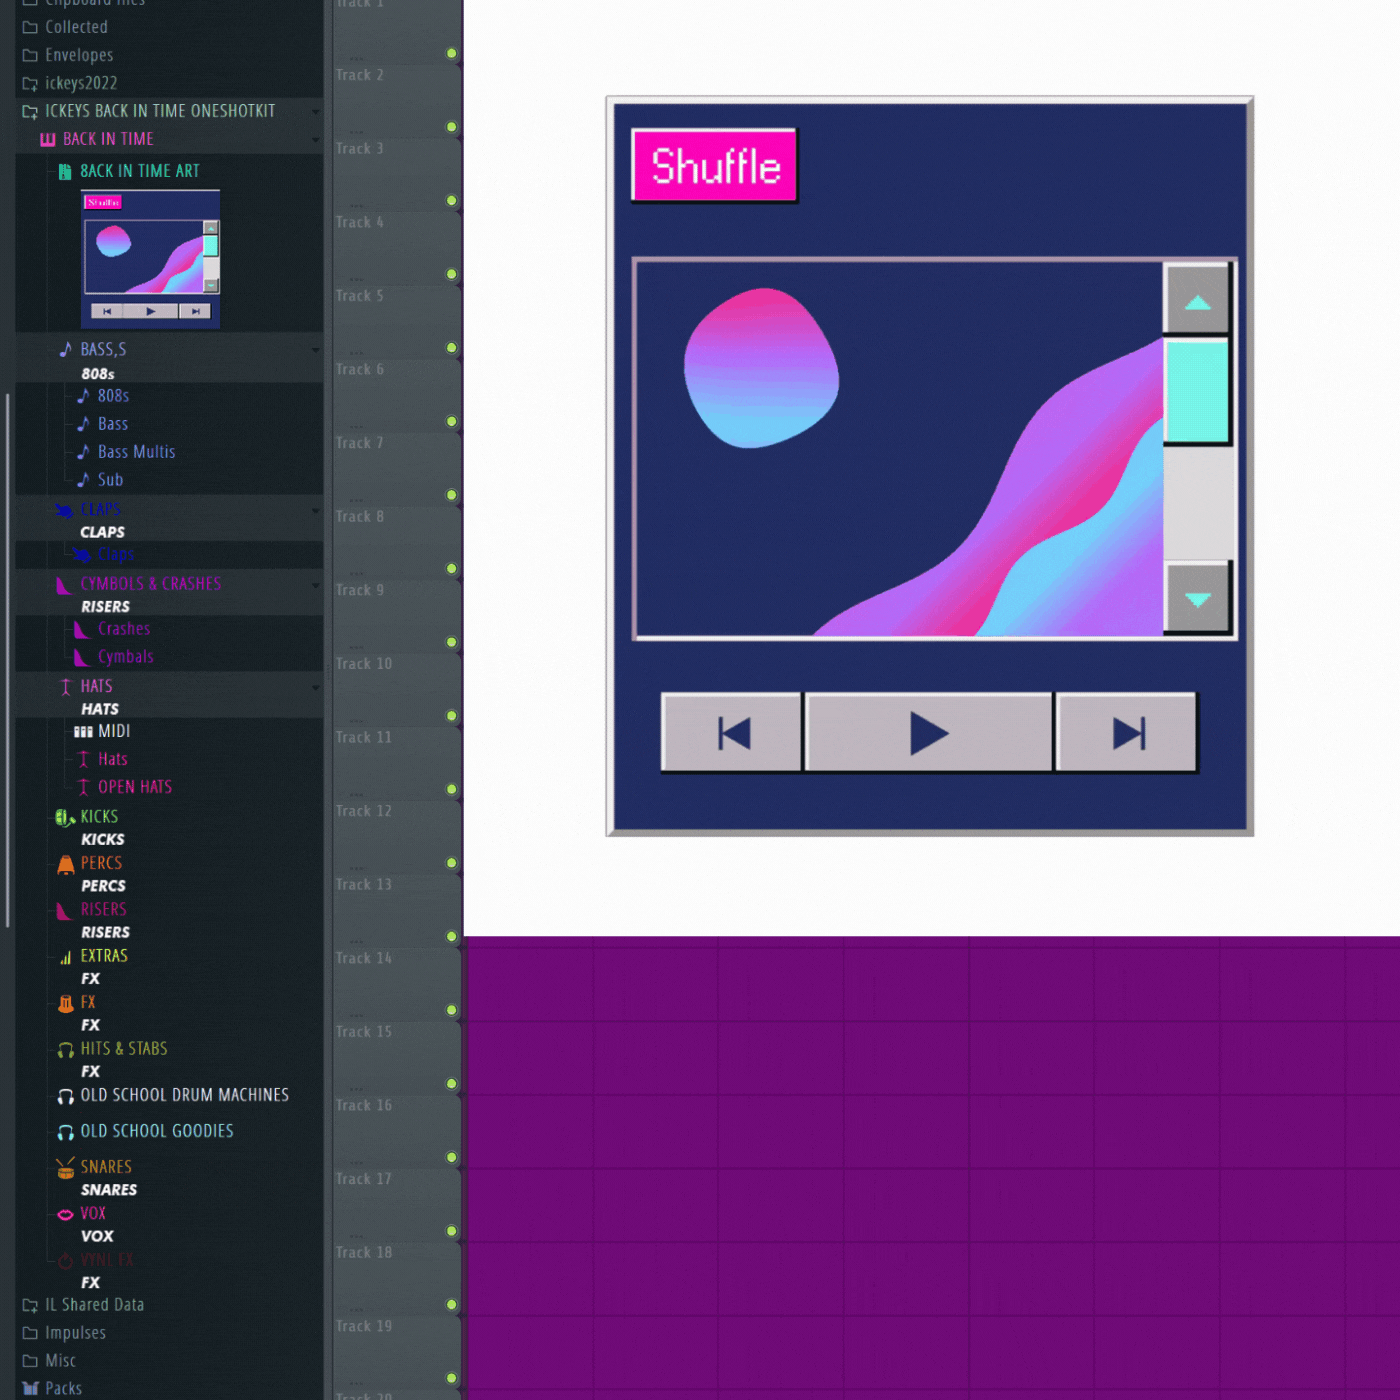Click the pink Shuffle button
The width and height of the screenshot is (1400, 1400).
[714, 166]
